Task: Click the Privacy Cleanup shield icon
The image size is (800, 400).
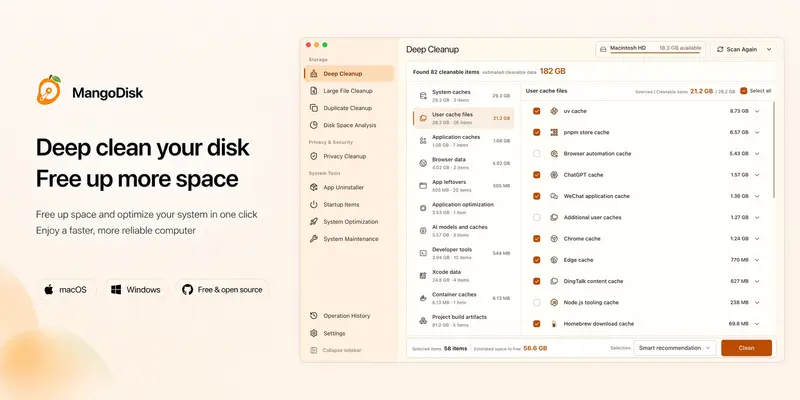Action: 314,156
